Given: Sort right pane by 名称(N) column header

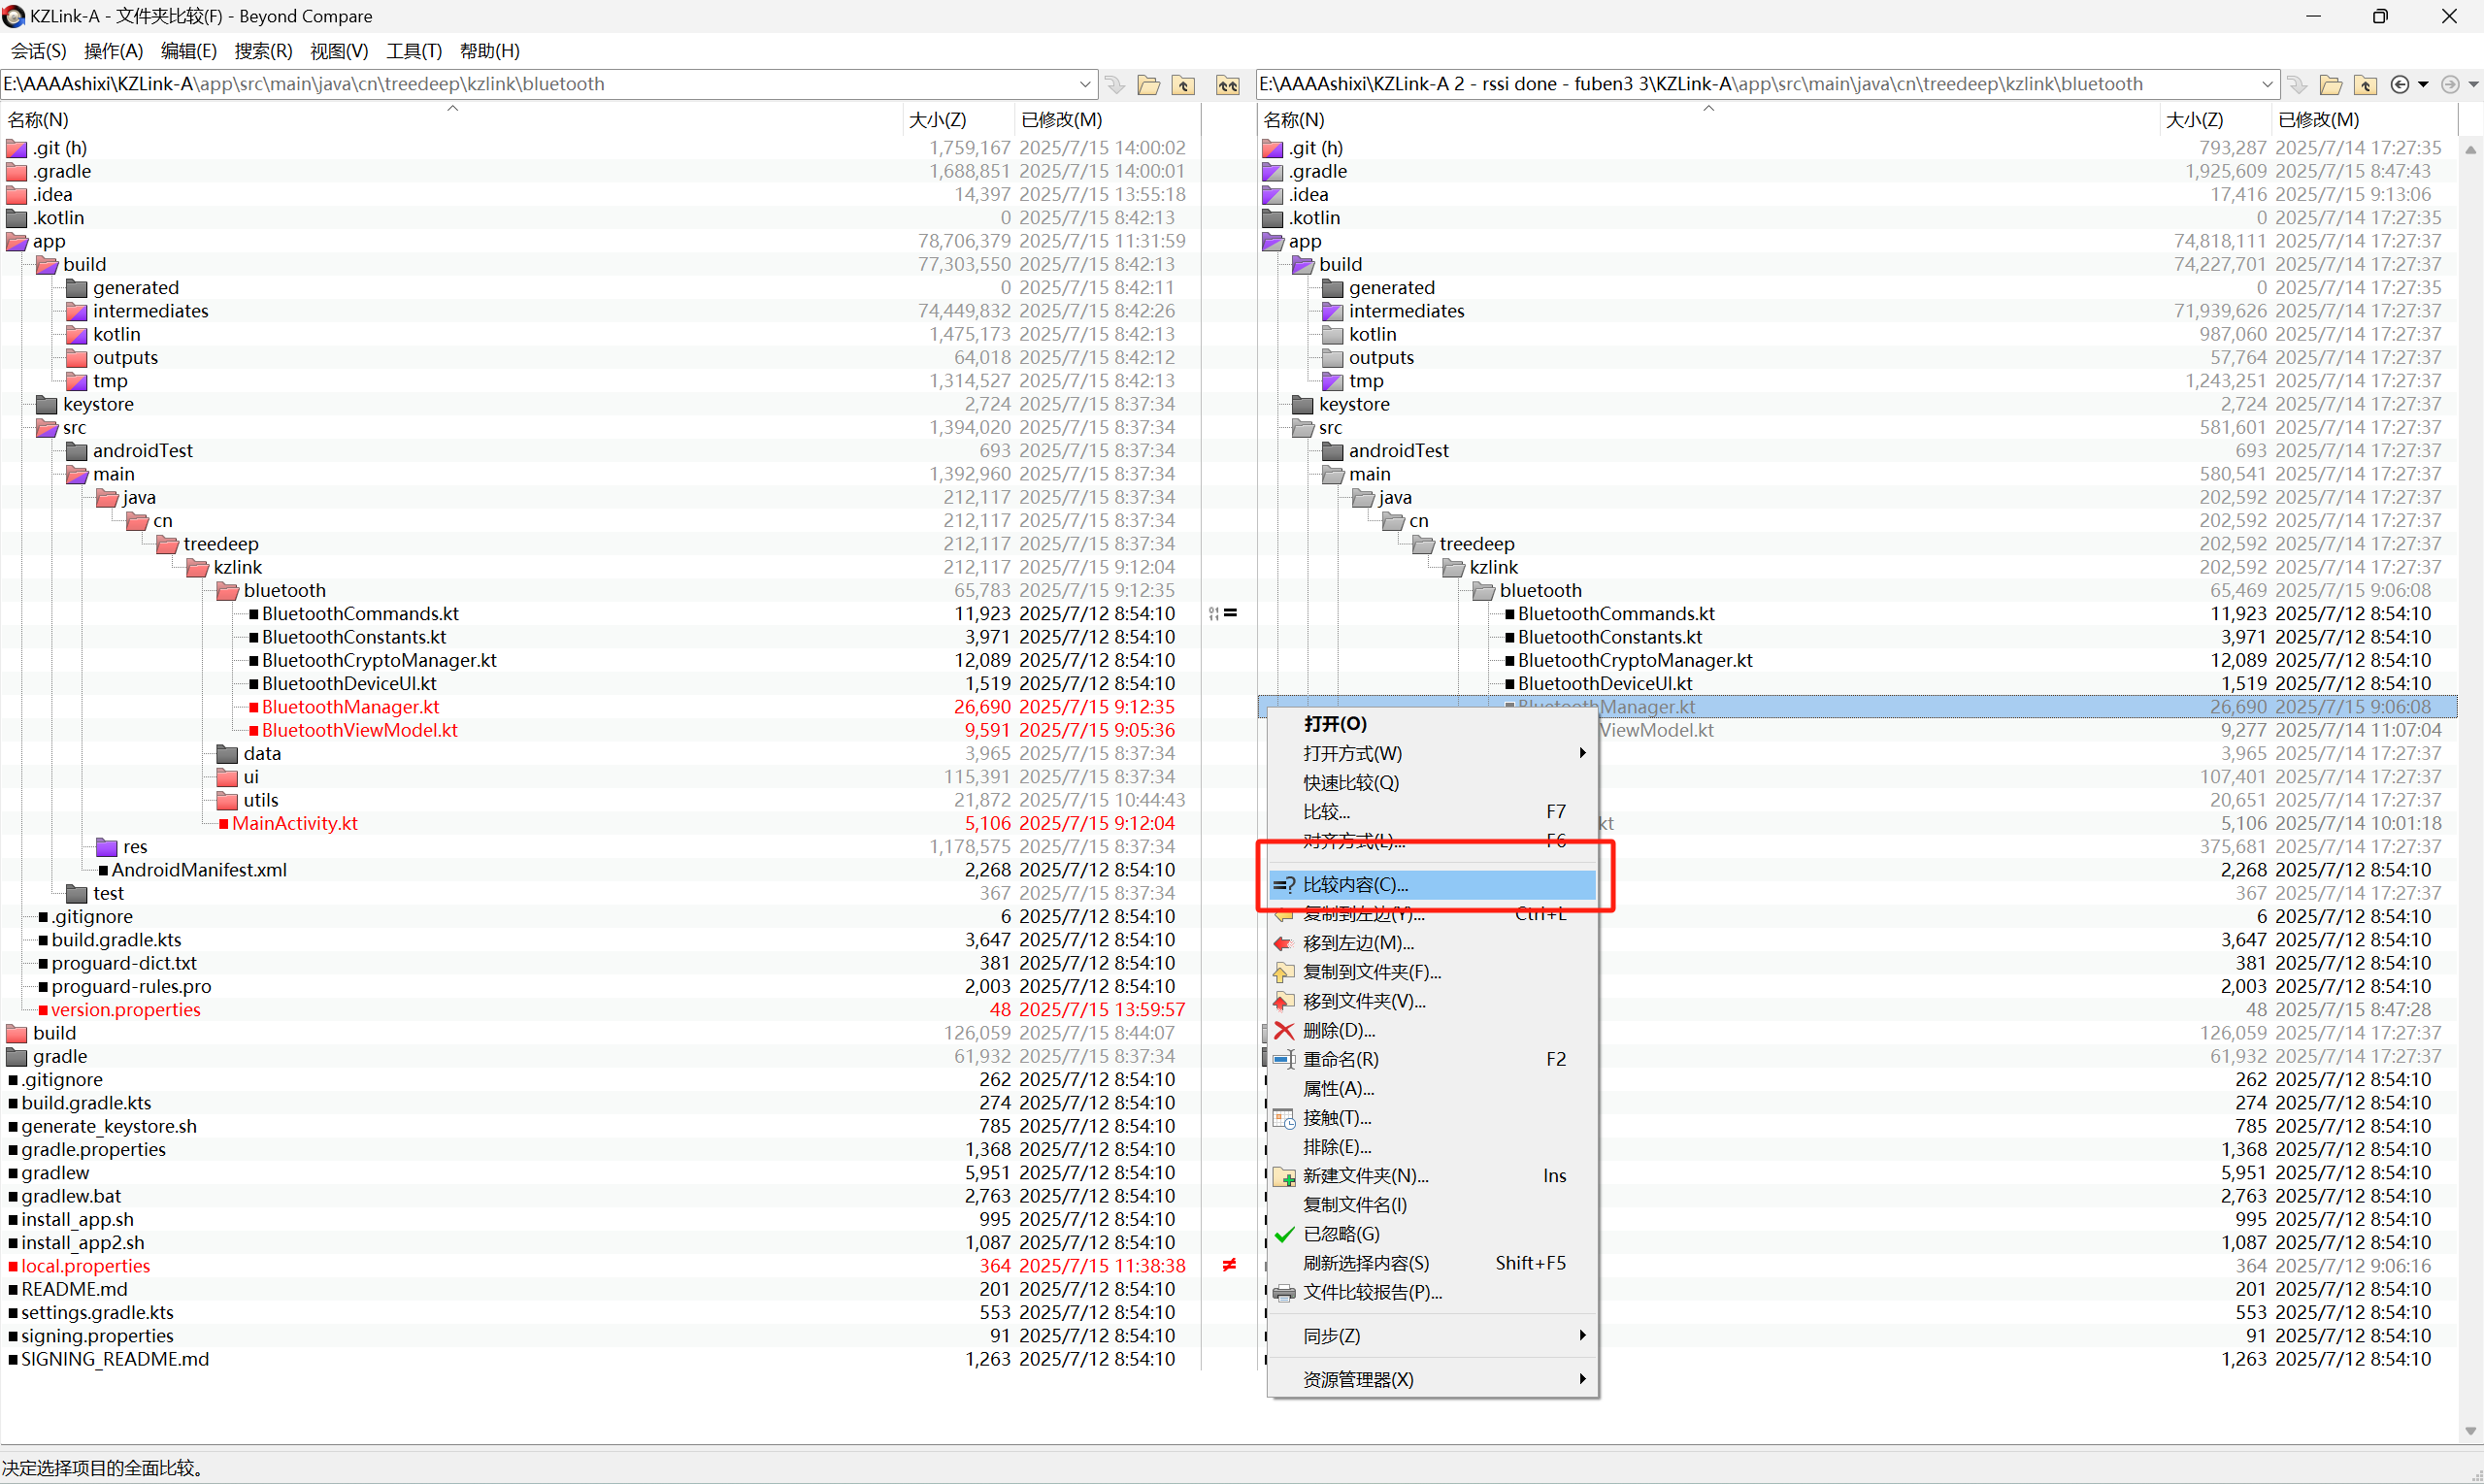Looking at the screenshot, I should click(1709, 119).
